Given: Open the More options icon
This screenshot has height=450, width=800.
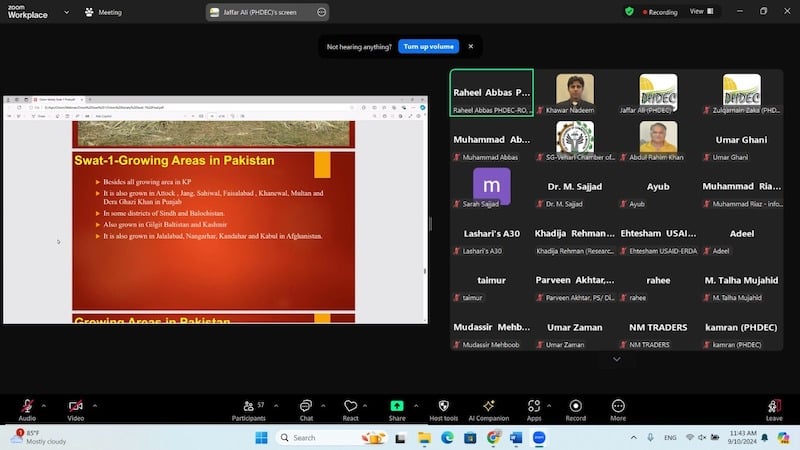Looking at the screenshot, I should pyautogui.click(x=618, y=406).
